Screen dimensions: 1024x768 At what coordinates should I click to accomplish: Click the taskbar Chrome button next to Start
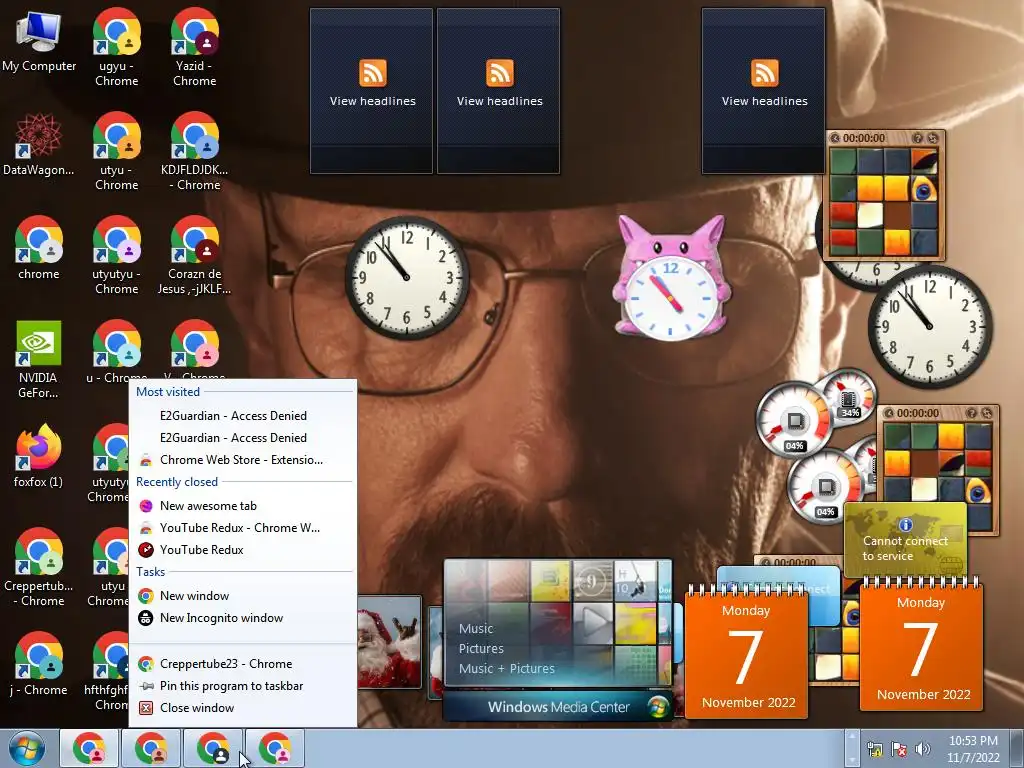pos(89,748)
